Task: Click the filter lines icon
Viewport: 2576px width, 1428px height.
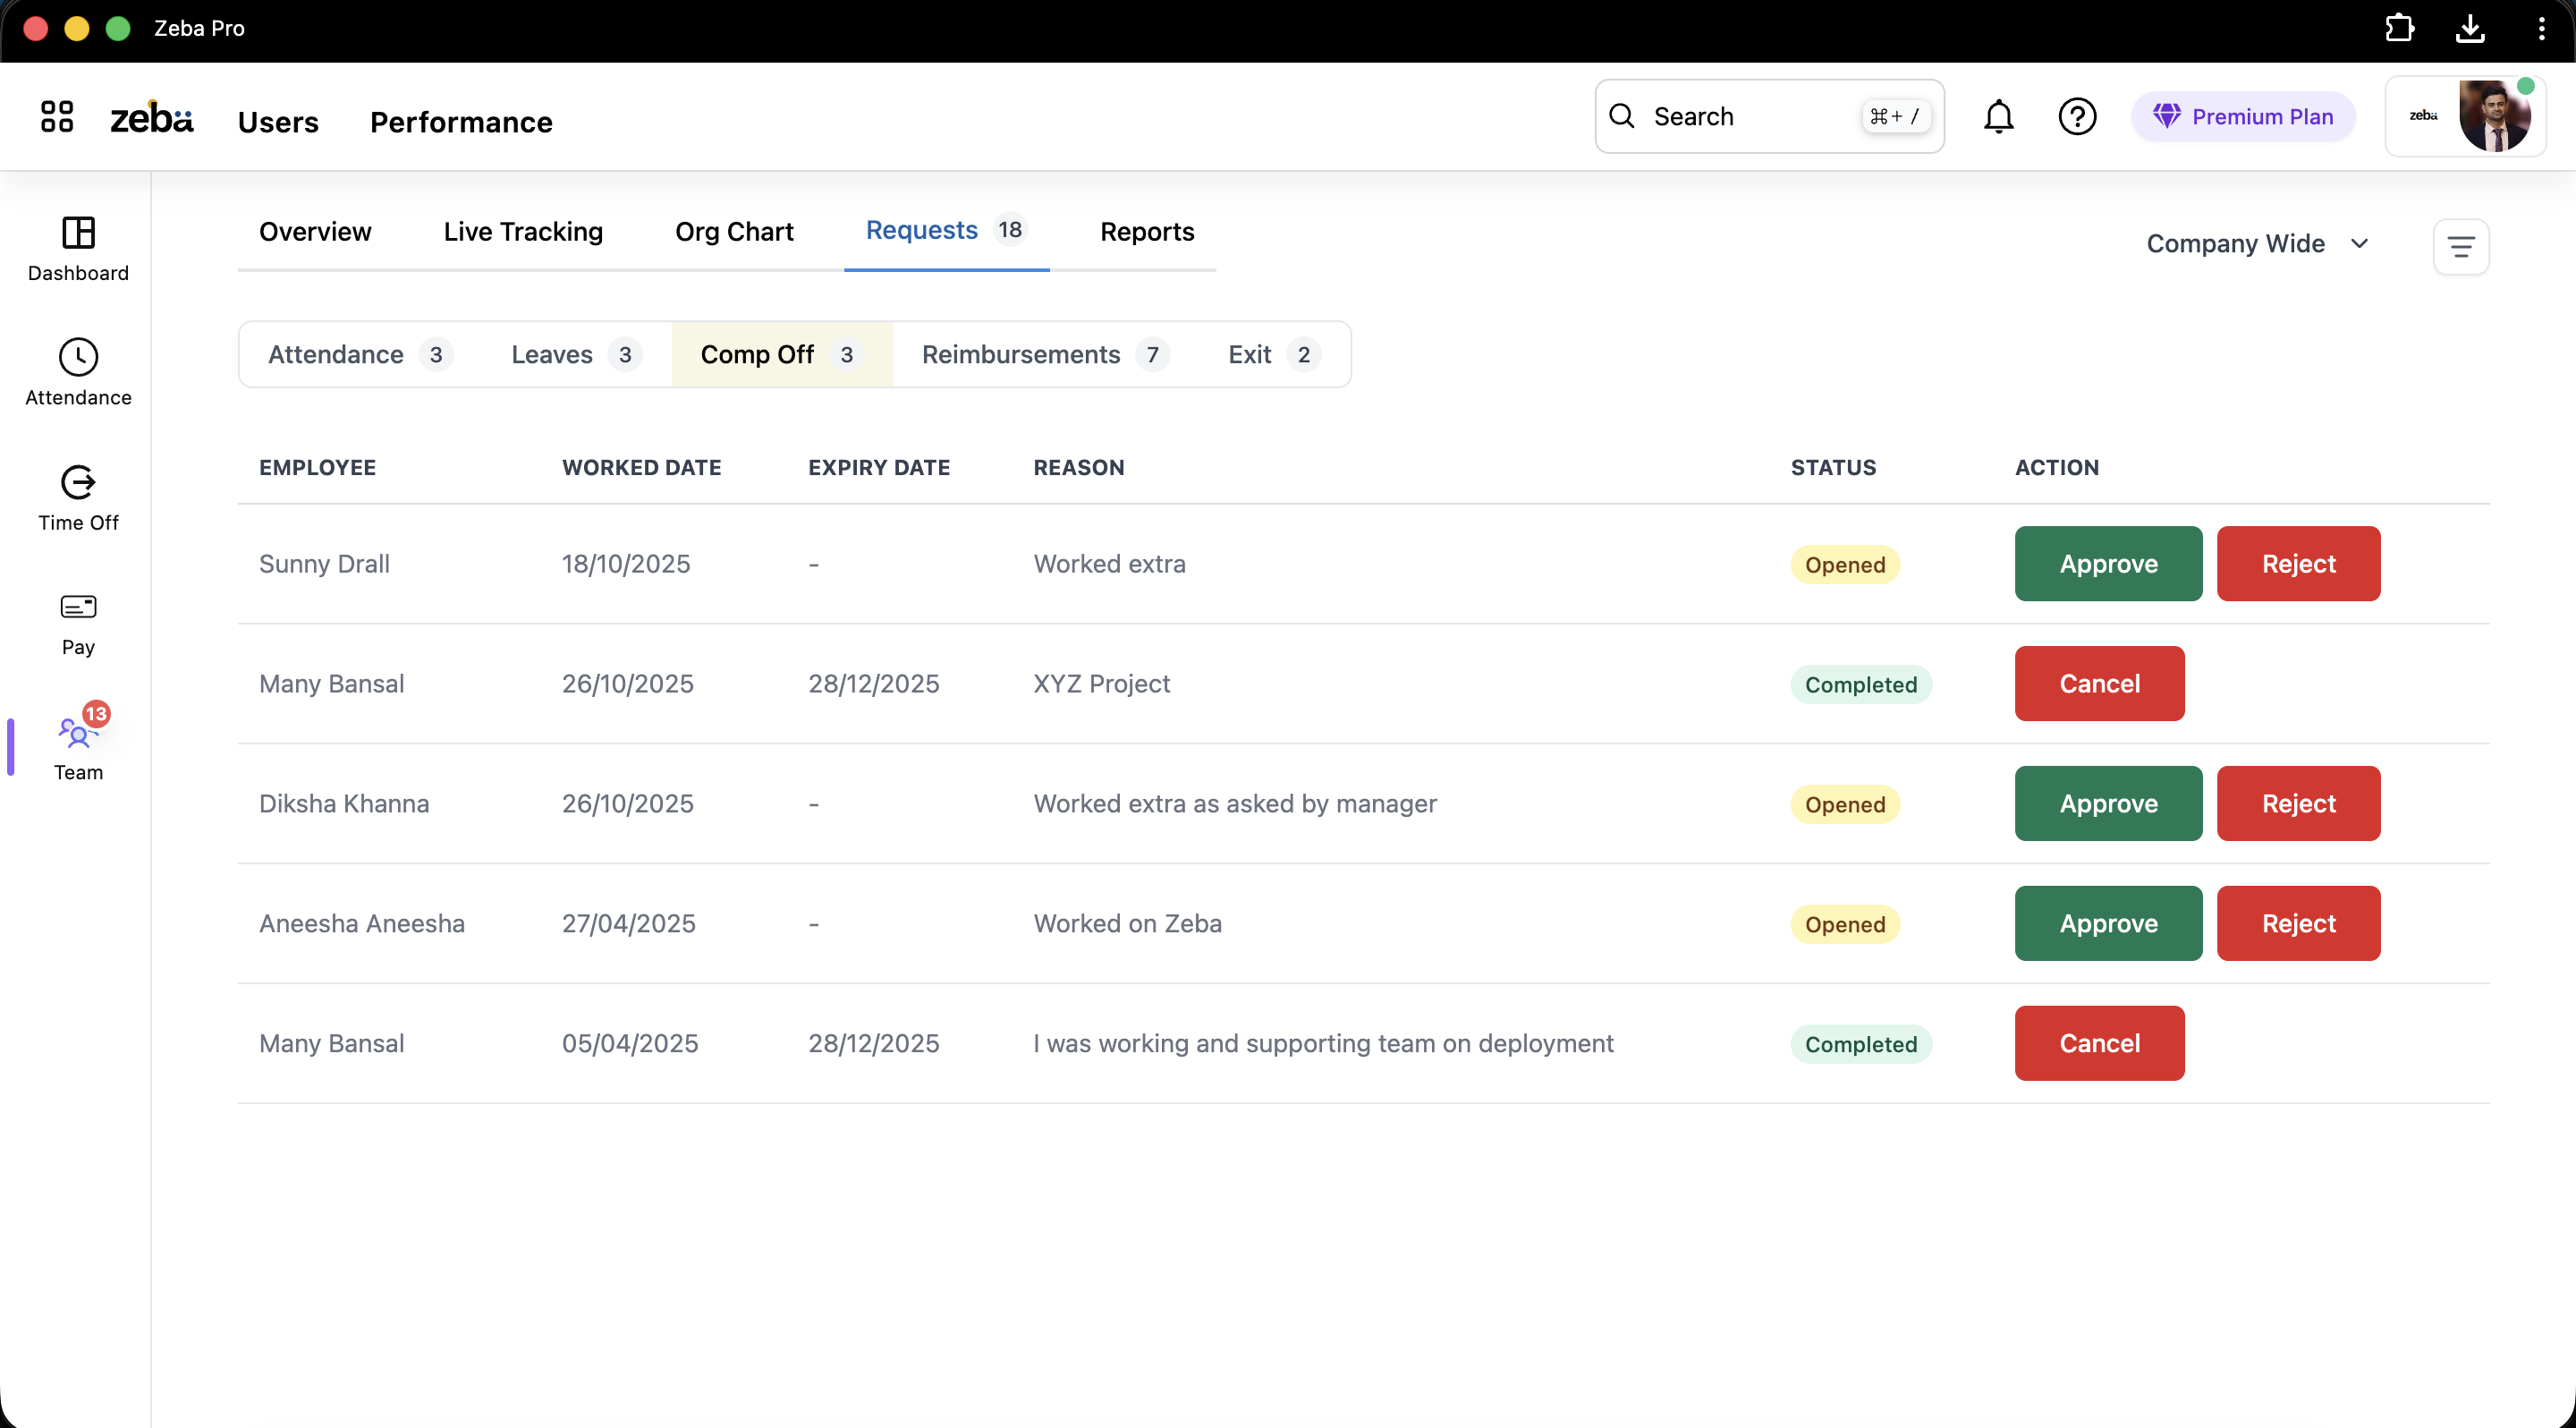Action: tap(2460, 246)
